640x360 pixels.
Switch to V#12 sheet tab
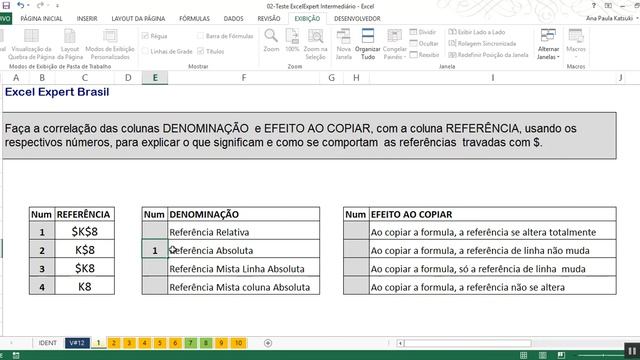pos(77,343)
